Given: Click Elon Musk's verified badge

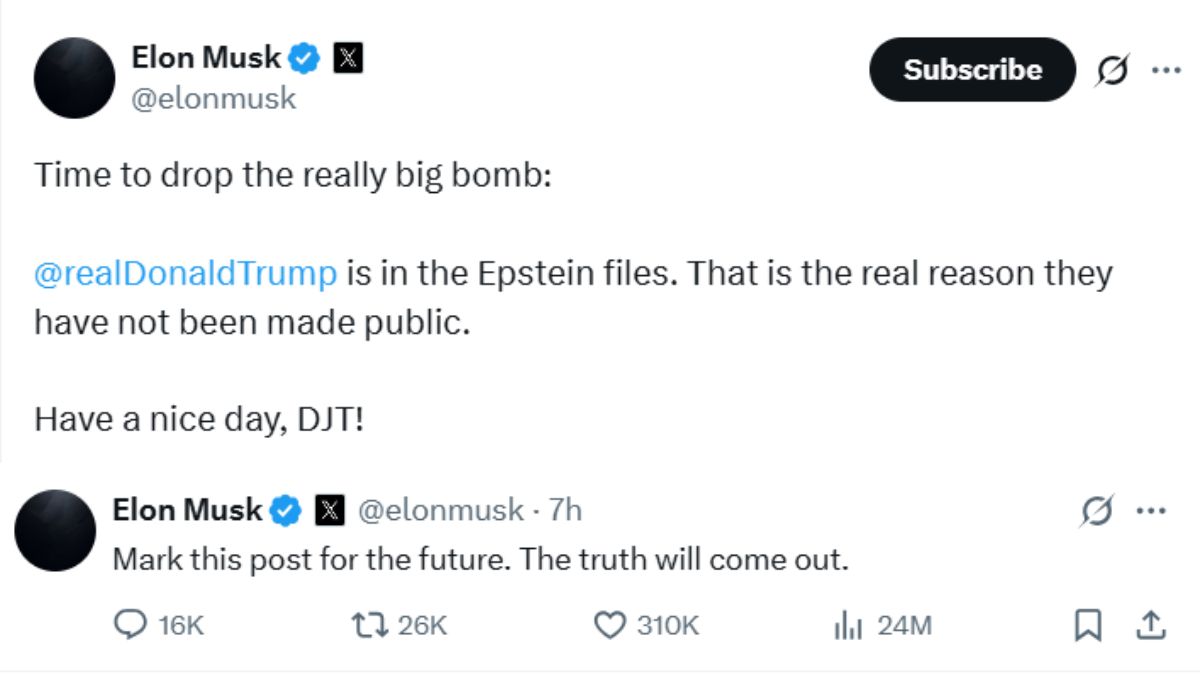Looking at the screenshot, I should pos(303,57).
